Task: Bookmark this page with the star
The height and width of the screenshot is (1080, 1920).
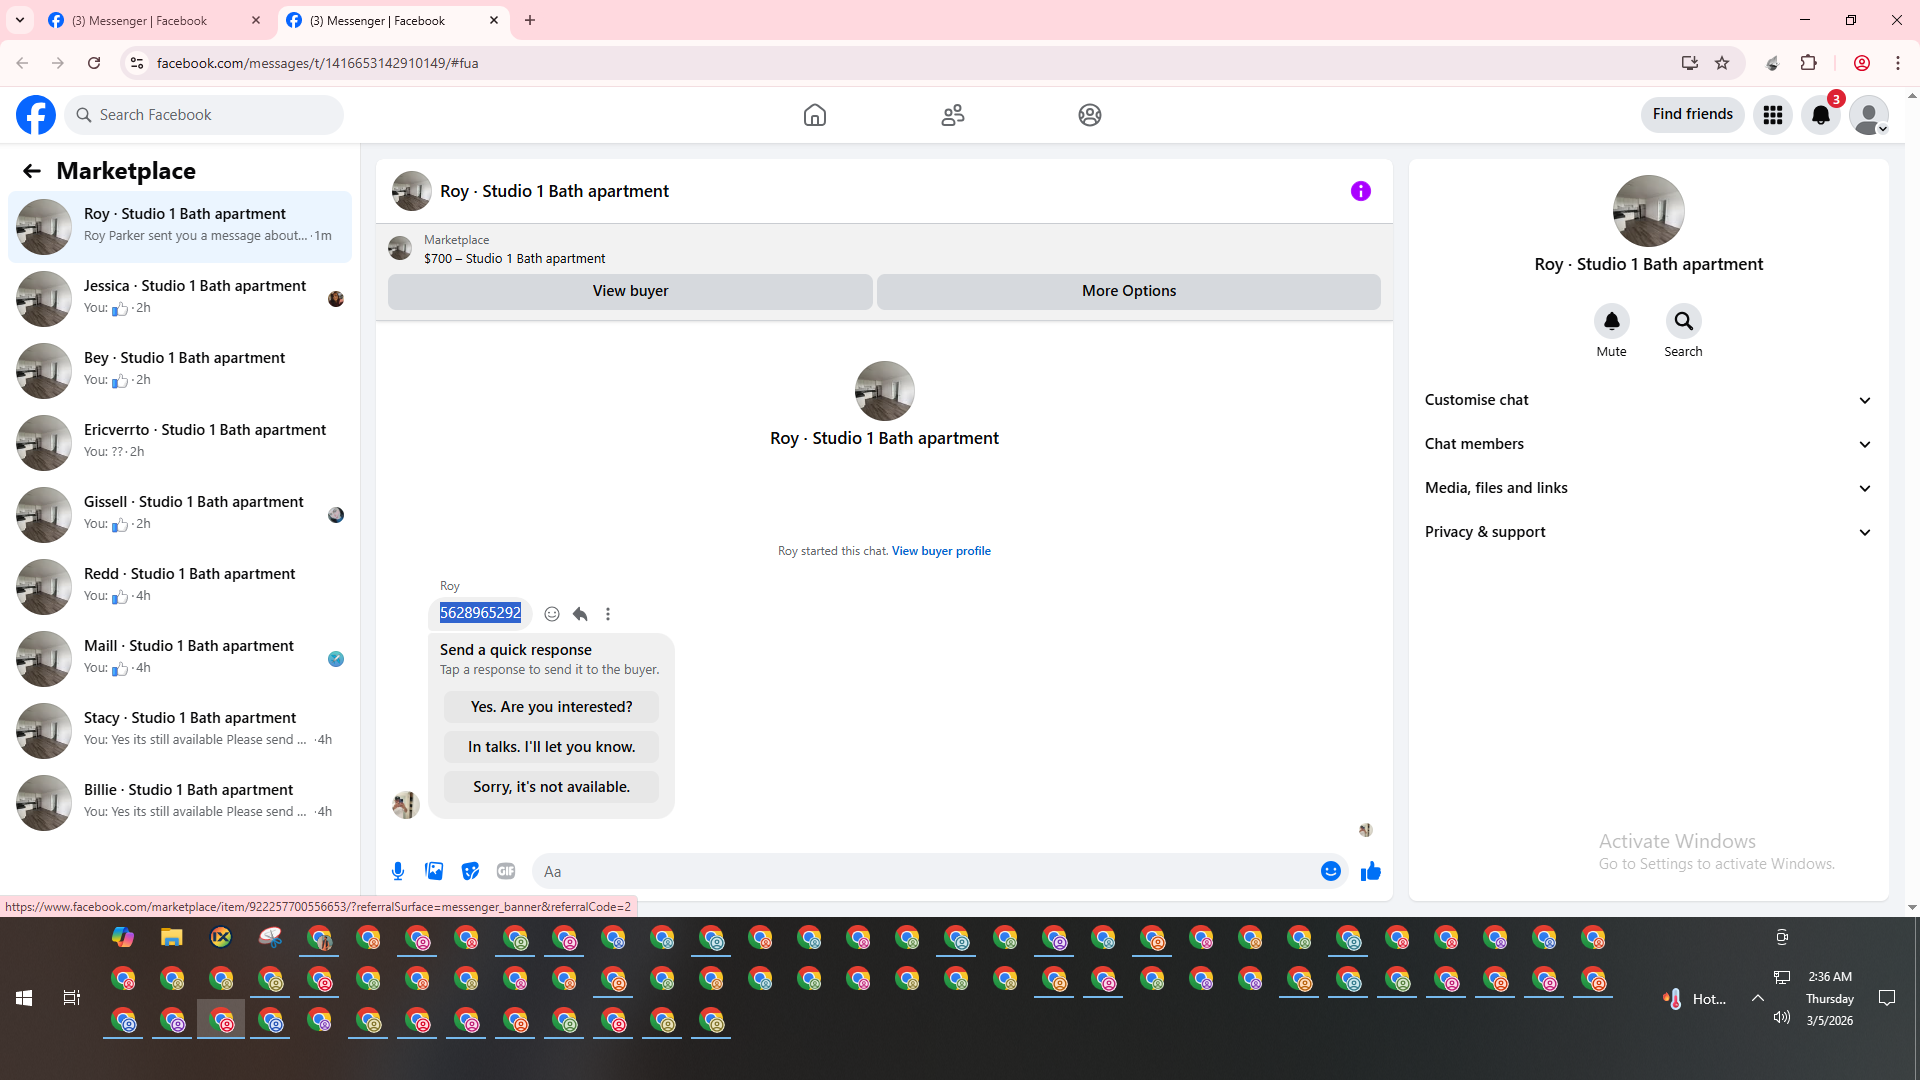Action: pos(1722,63)
